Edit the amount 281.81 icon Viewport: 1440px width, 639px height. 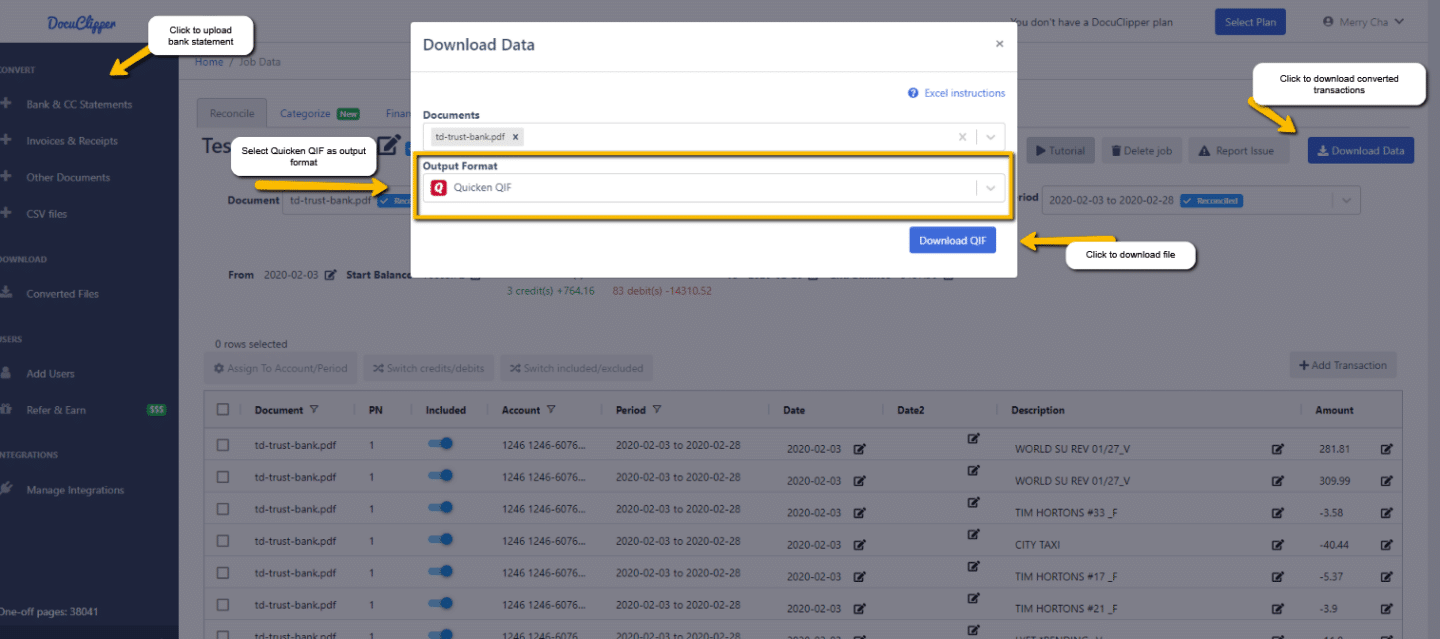coord(1387,449)
